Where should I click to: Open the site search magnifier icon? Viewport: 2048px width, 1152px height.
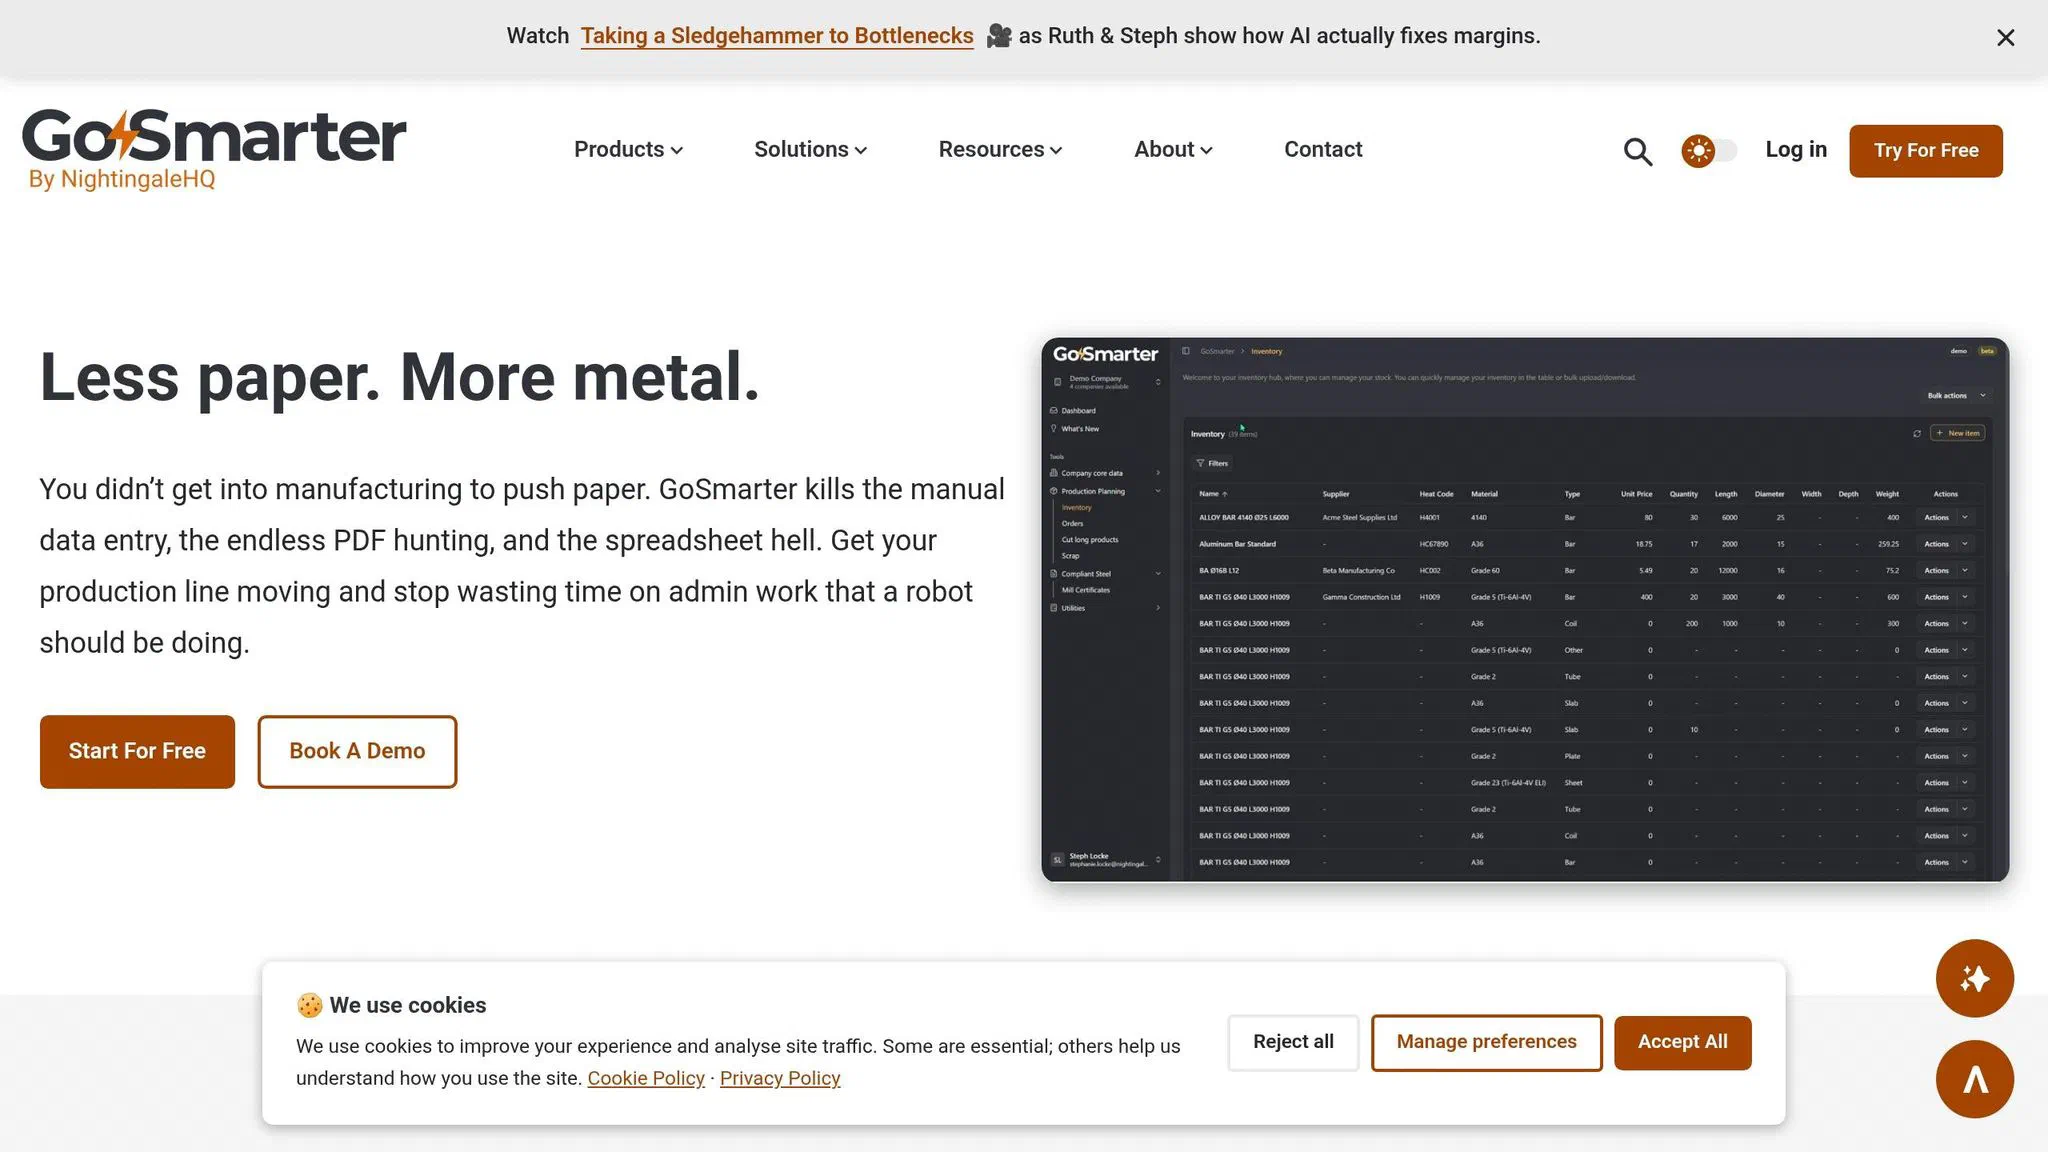pyautogui.click(x=1637, y=151)
